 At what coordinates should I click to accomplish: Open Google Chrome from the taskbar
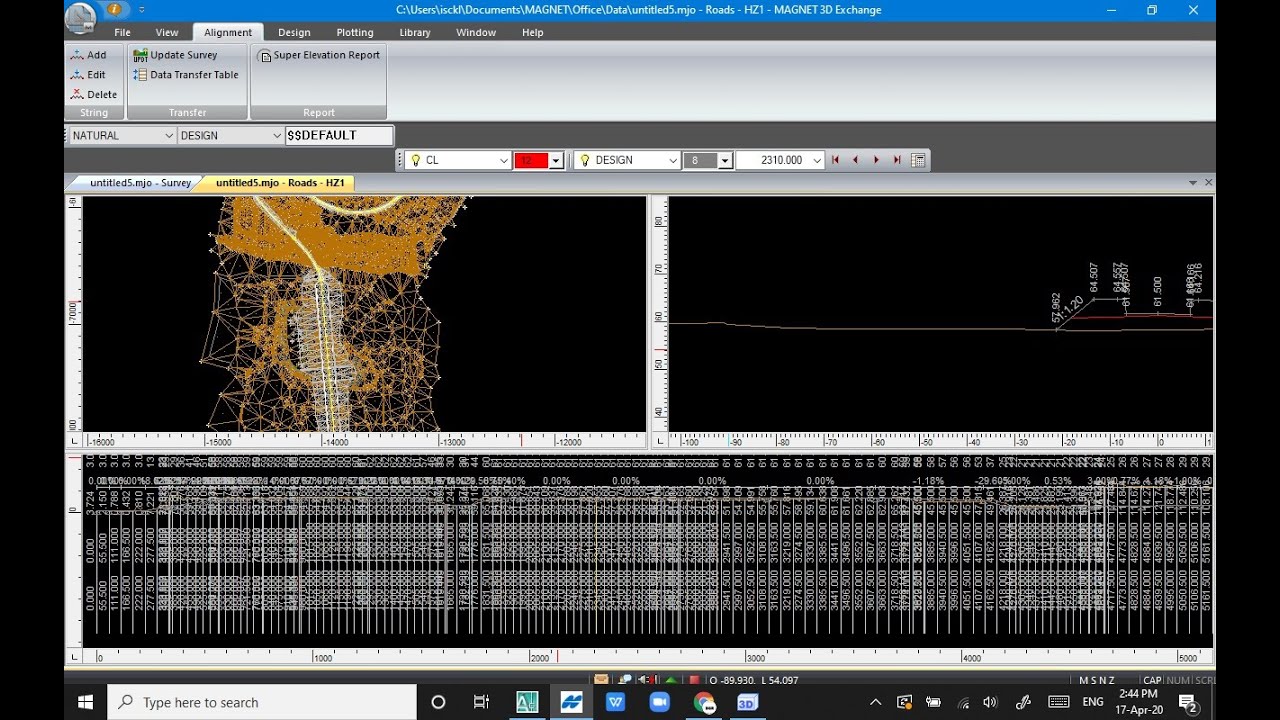pyautogui.click(x=704, y=702)
